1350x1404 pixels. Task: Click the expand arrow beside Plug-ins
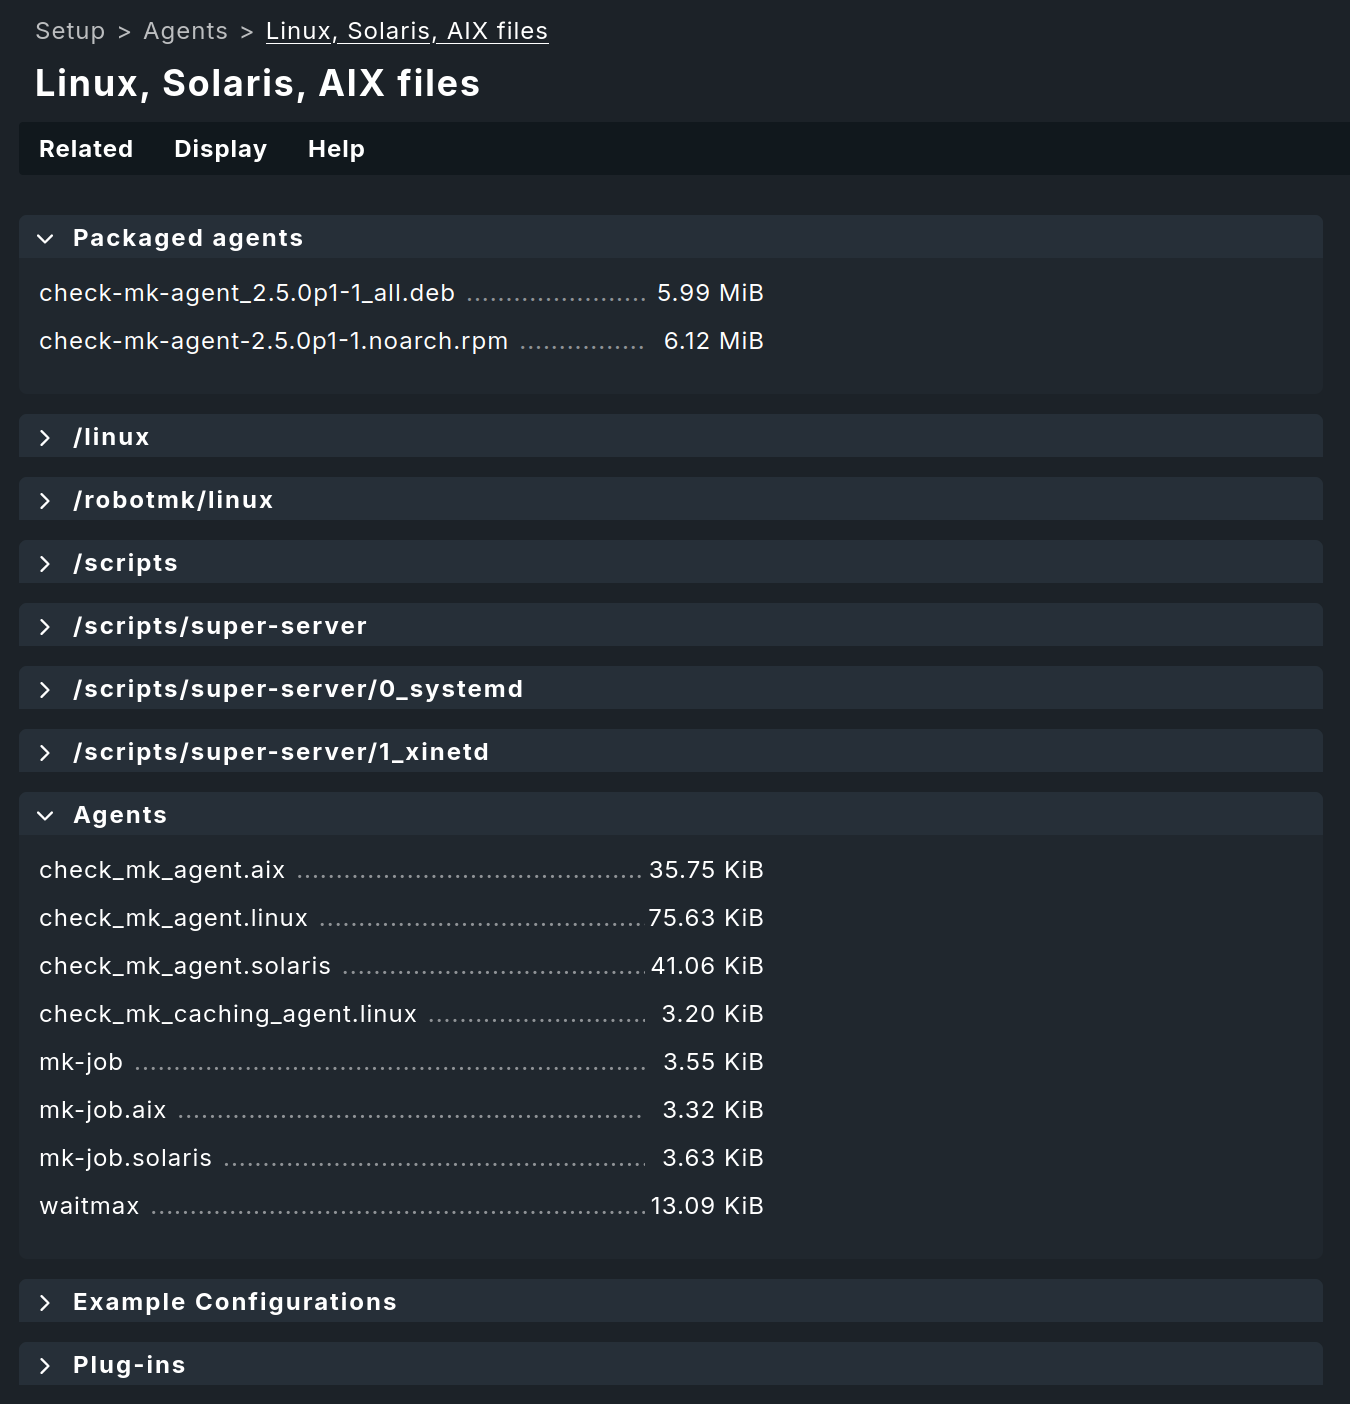click(45, 1364)
